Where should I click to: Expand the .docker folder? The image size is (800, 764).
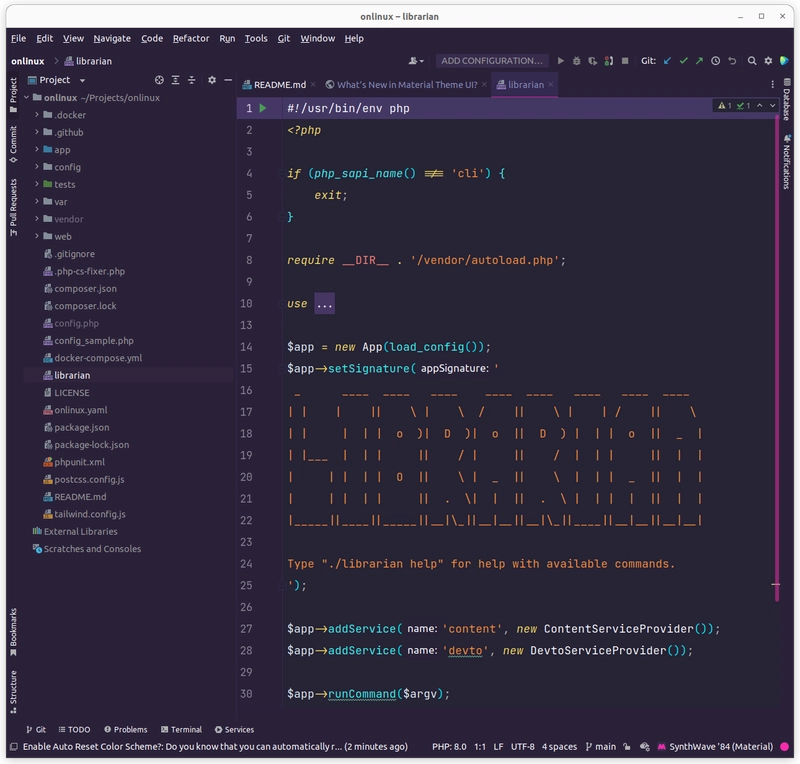click(37, 115)
